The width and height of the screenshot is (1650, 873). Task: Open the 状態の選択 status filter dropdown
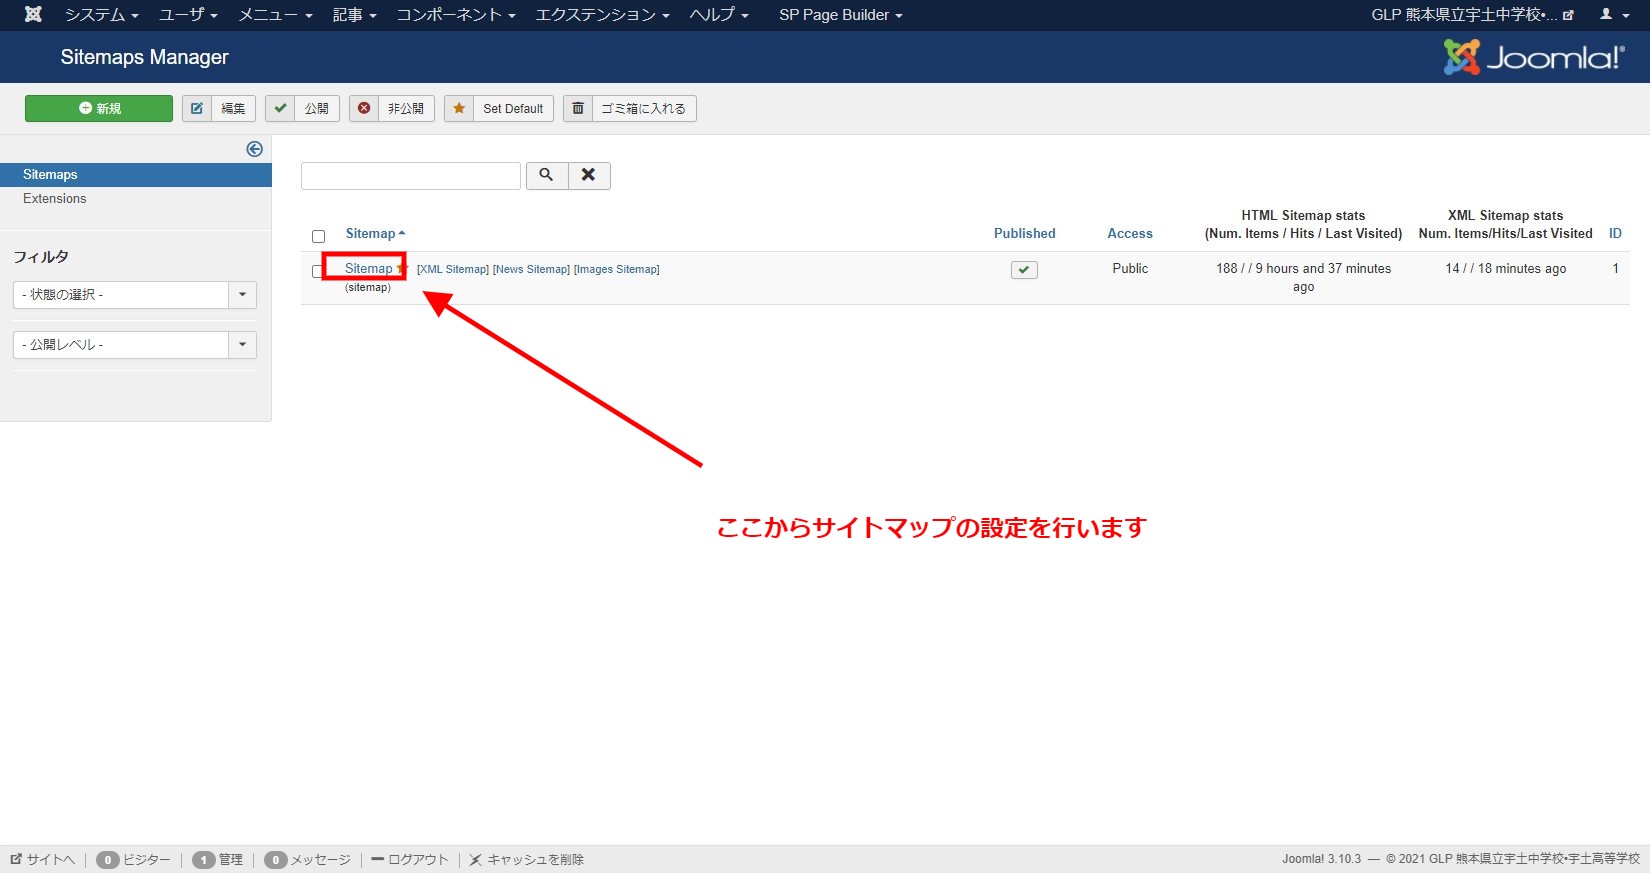point(134,295)
